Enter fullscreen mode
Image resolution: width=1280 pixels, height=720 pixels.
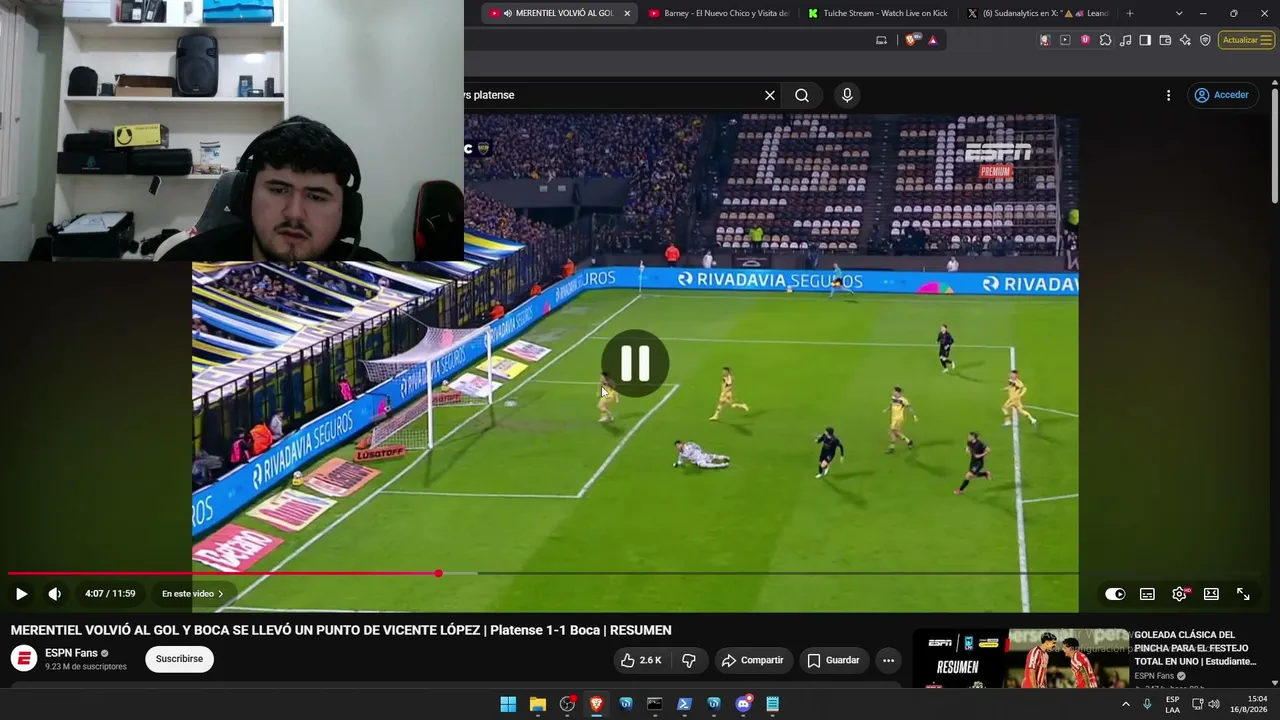coord(1243,594)
